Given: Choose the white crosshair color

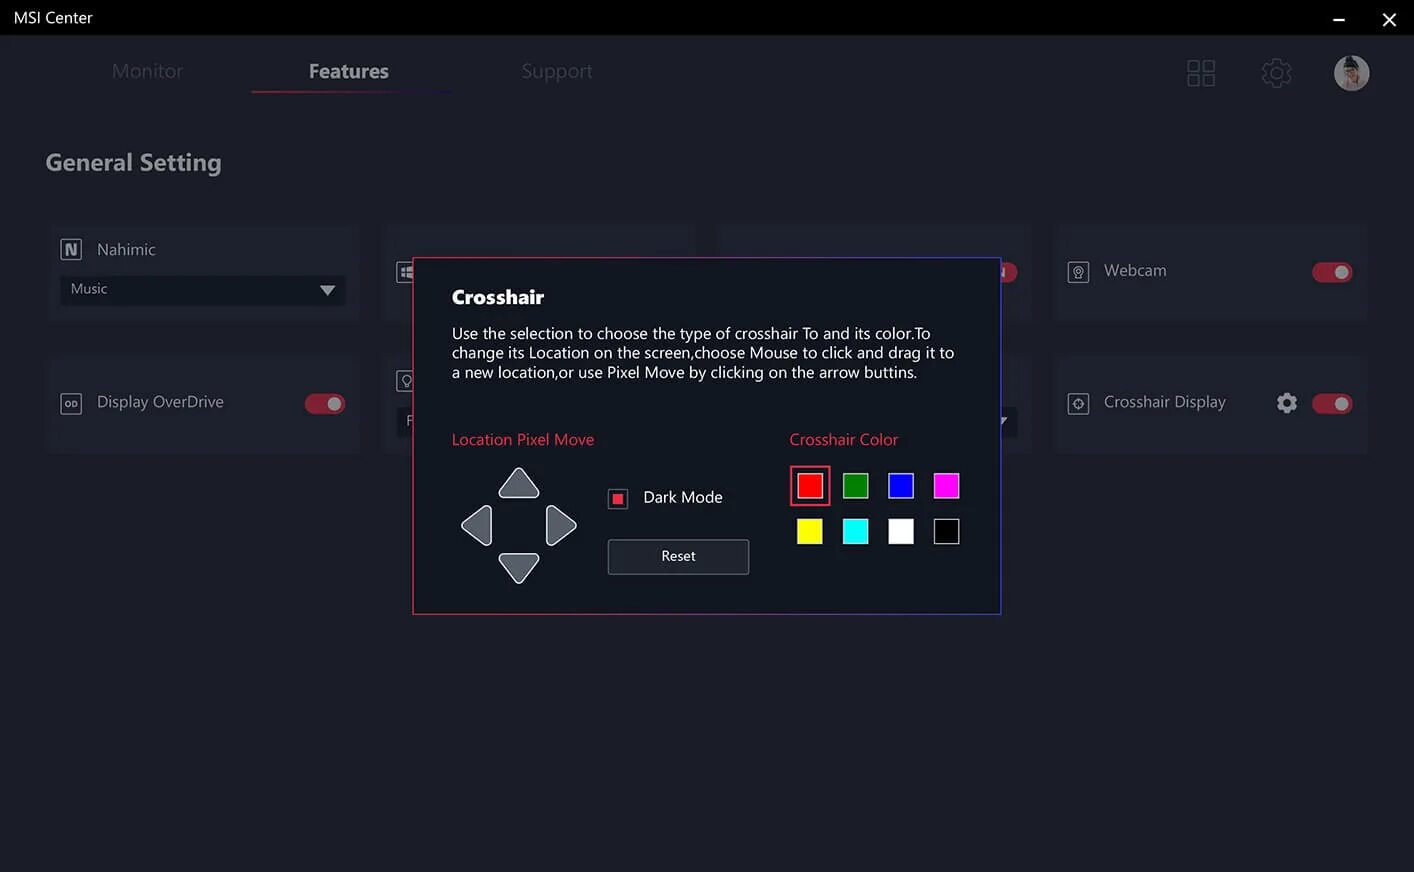Looking at the screenshot, I should click(901, 531).
